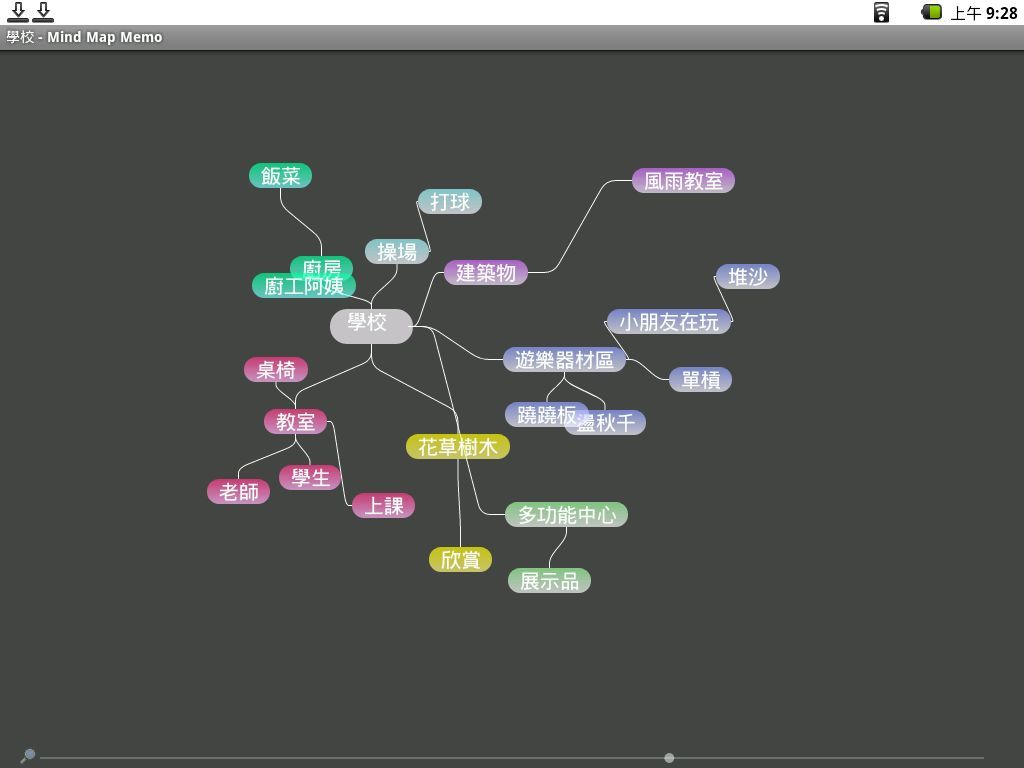Viewport: 1024px width, 768px height.
Task: Tap the 堆沙 node
Action: point(747,277)
